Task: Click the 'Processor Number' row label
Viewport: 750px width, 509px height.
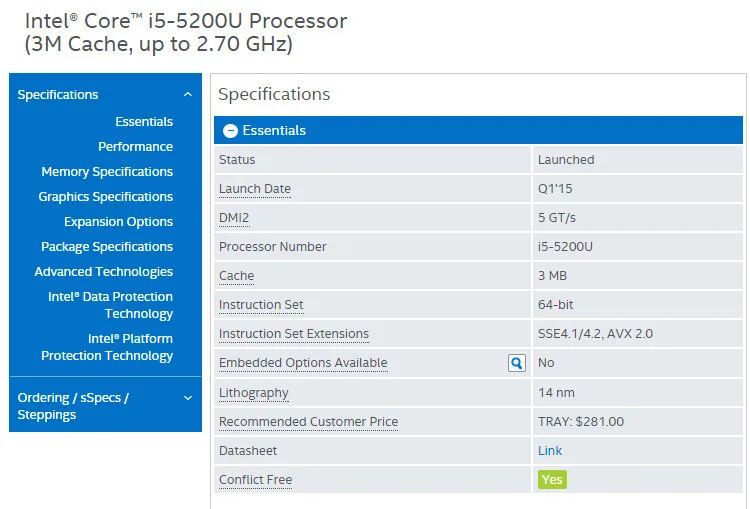Action: (x=273, y=247)
